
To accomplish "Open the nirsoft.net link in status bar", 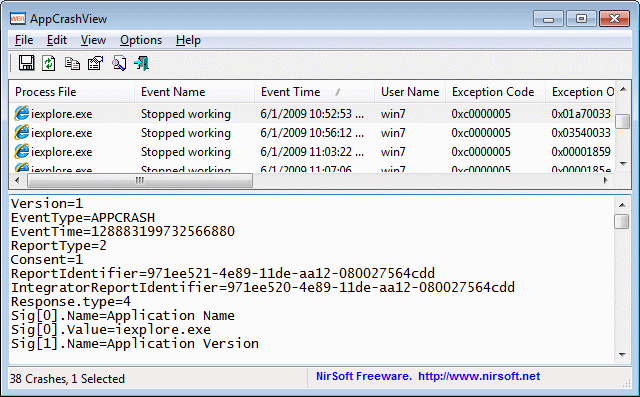I will click(479, 376).
